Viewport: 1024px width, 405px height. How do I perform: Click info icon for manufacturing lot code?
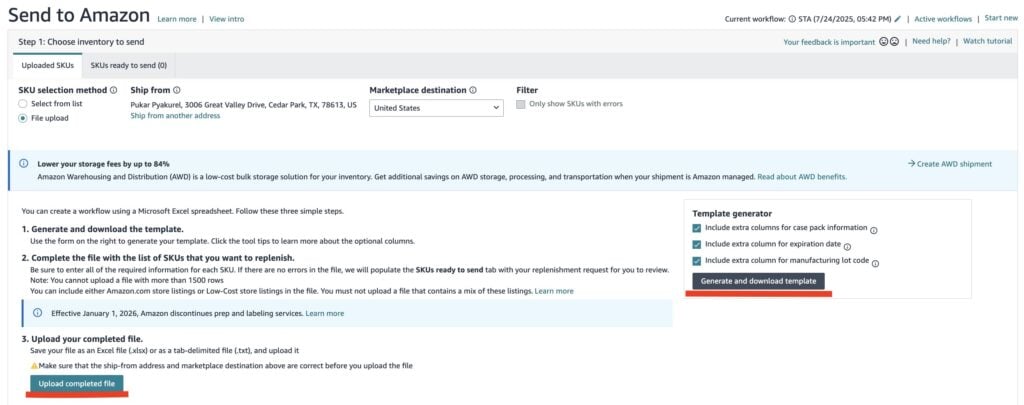(x=875, y=263)
